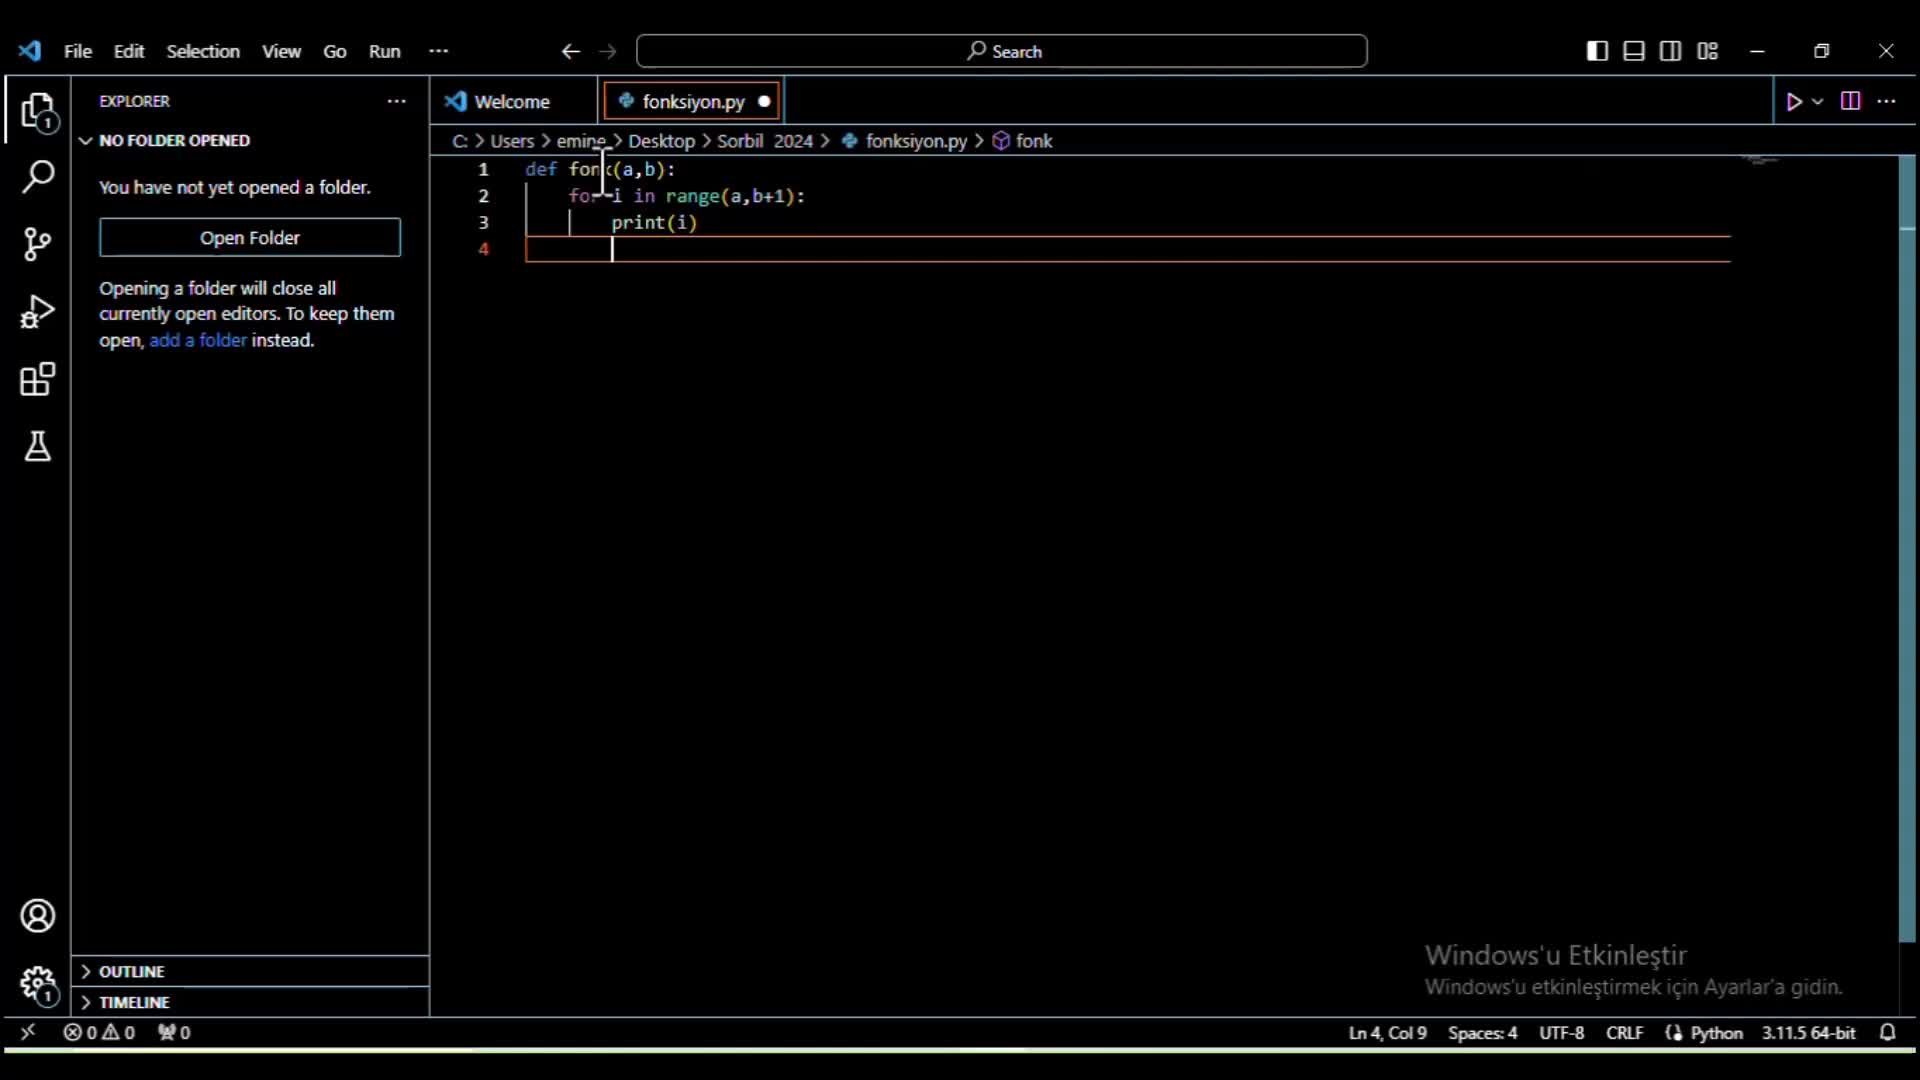Show errors and warnings count in status bar
Viewport: 1920px width, 1080px height.
point(99,1032)
